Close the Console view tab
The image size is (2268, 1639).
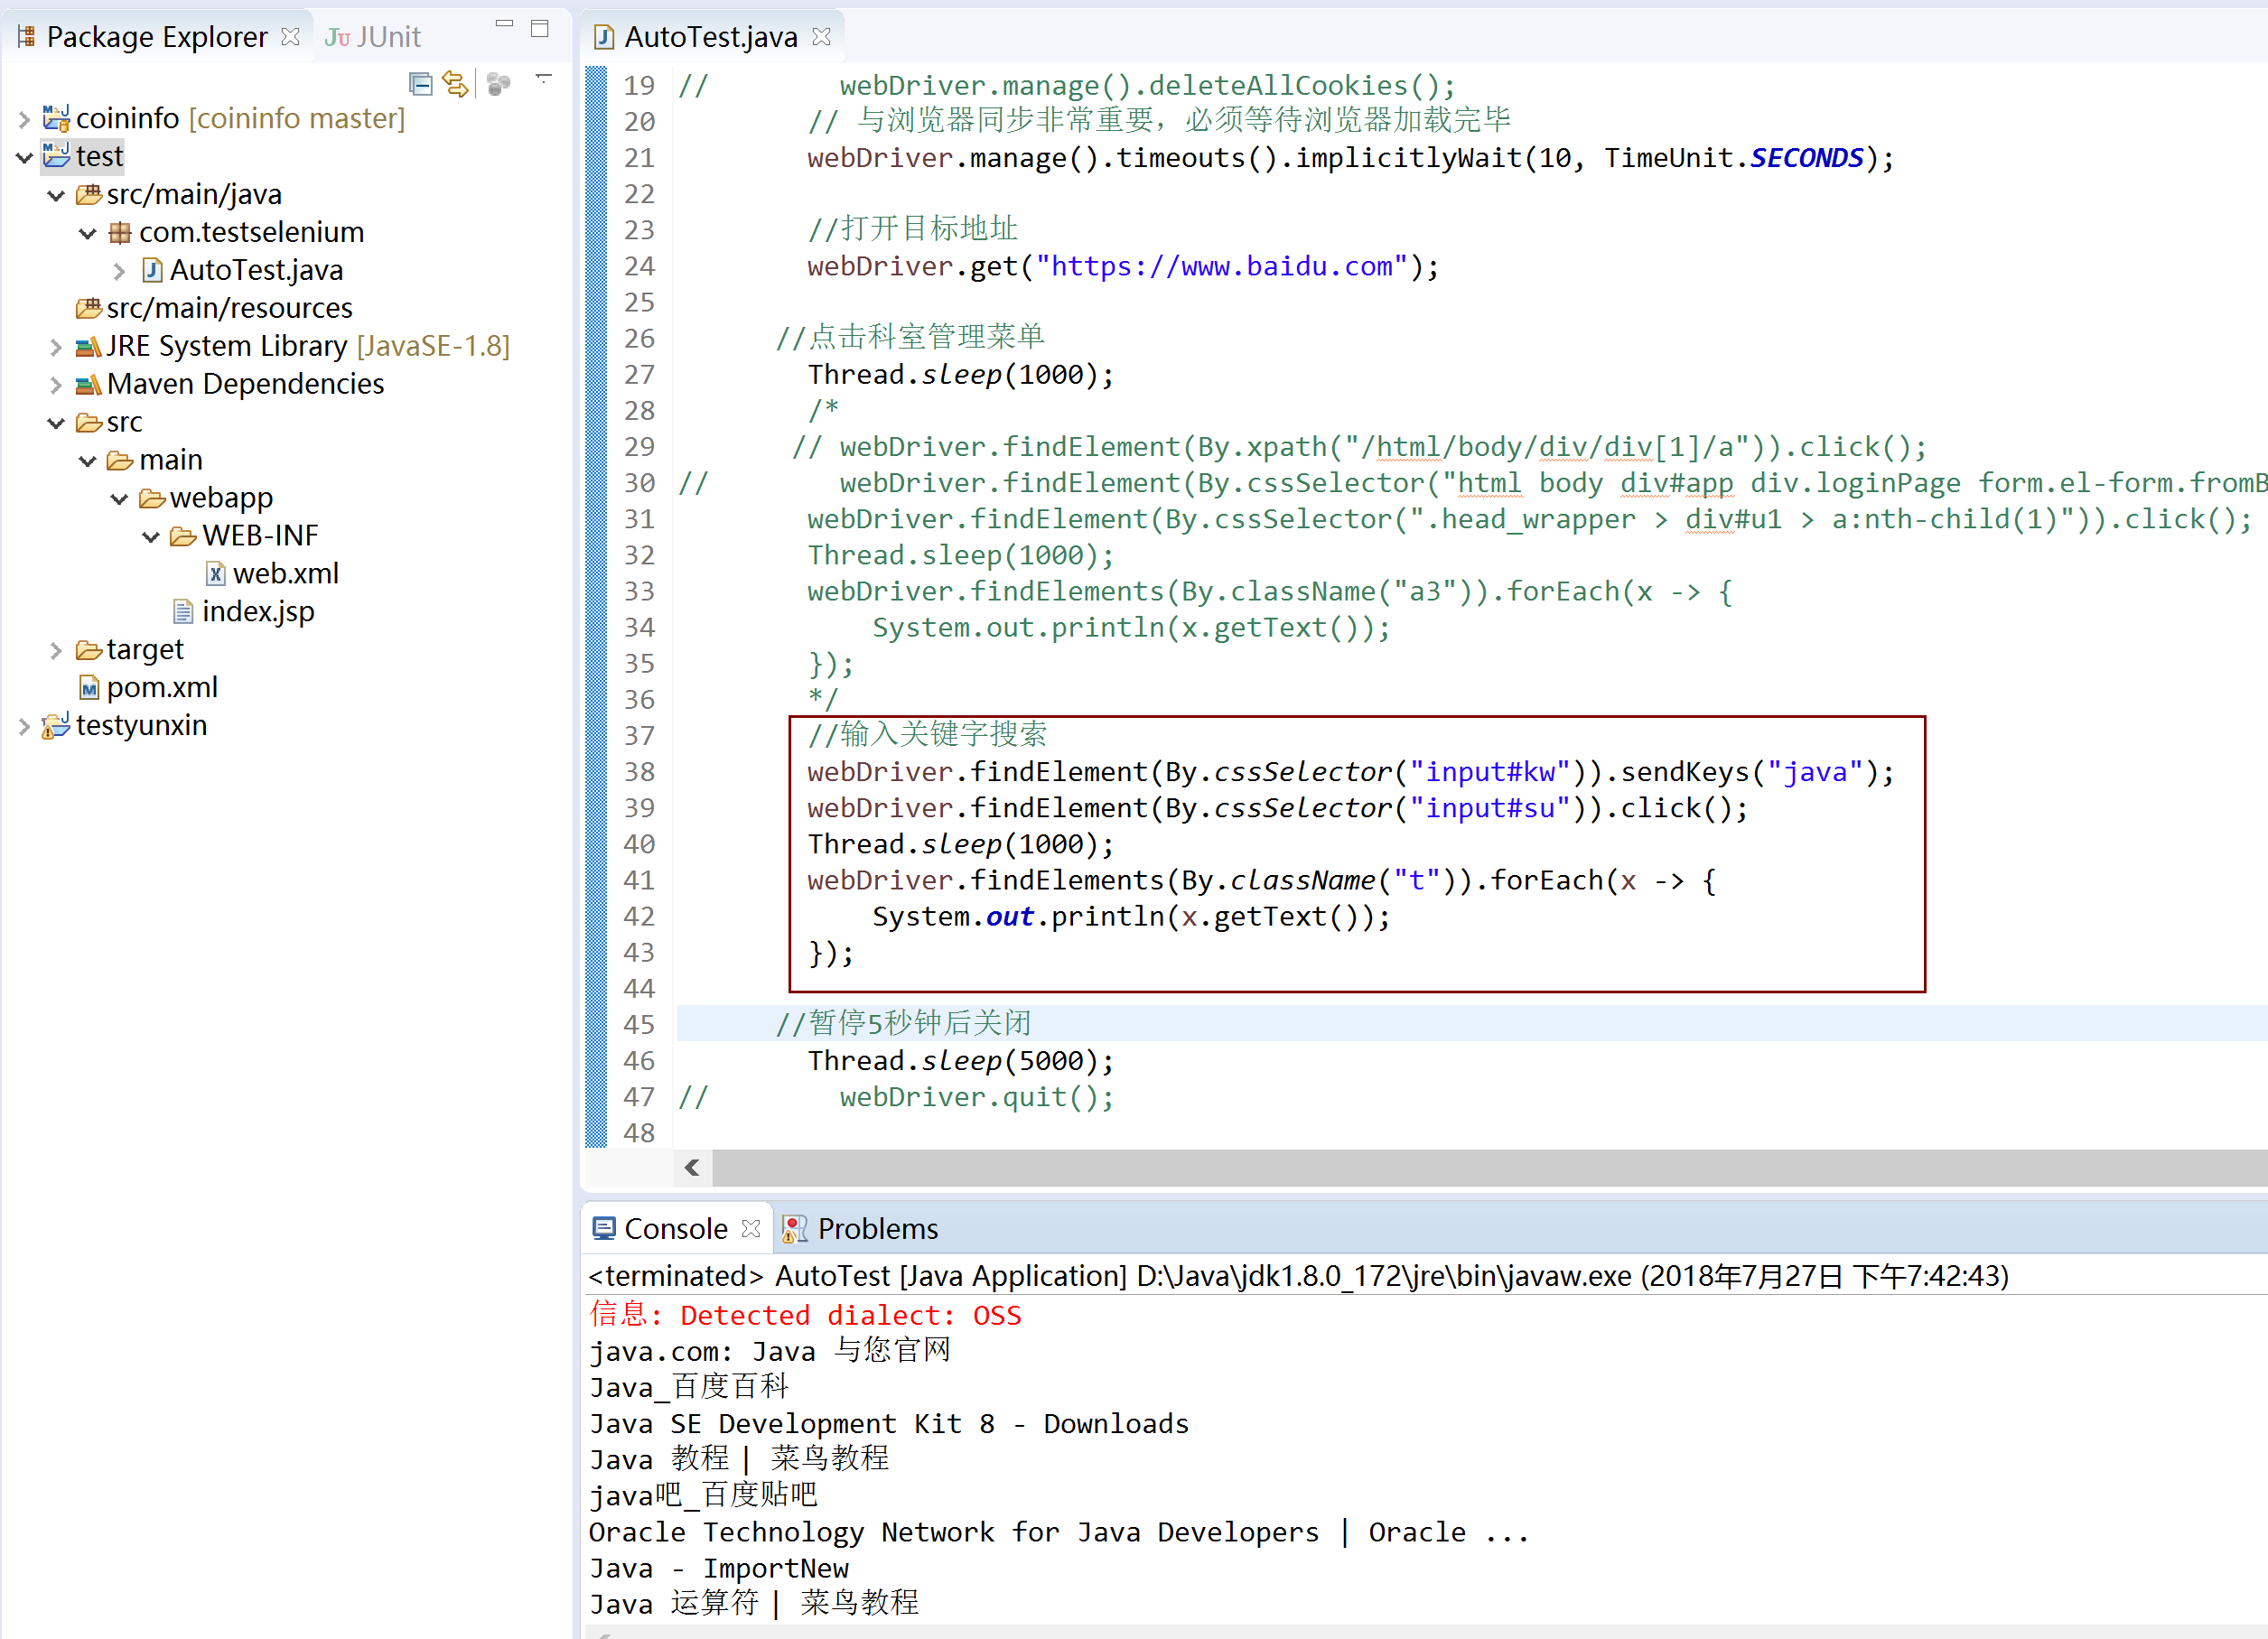coord(752,1228)
